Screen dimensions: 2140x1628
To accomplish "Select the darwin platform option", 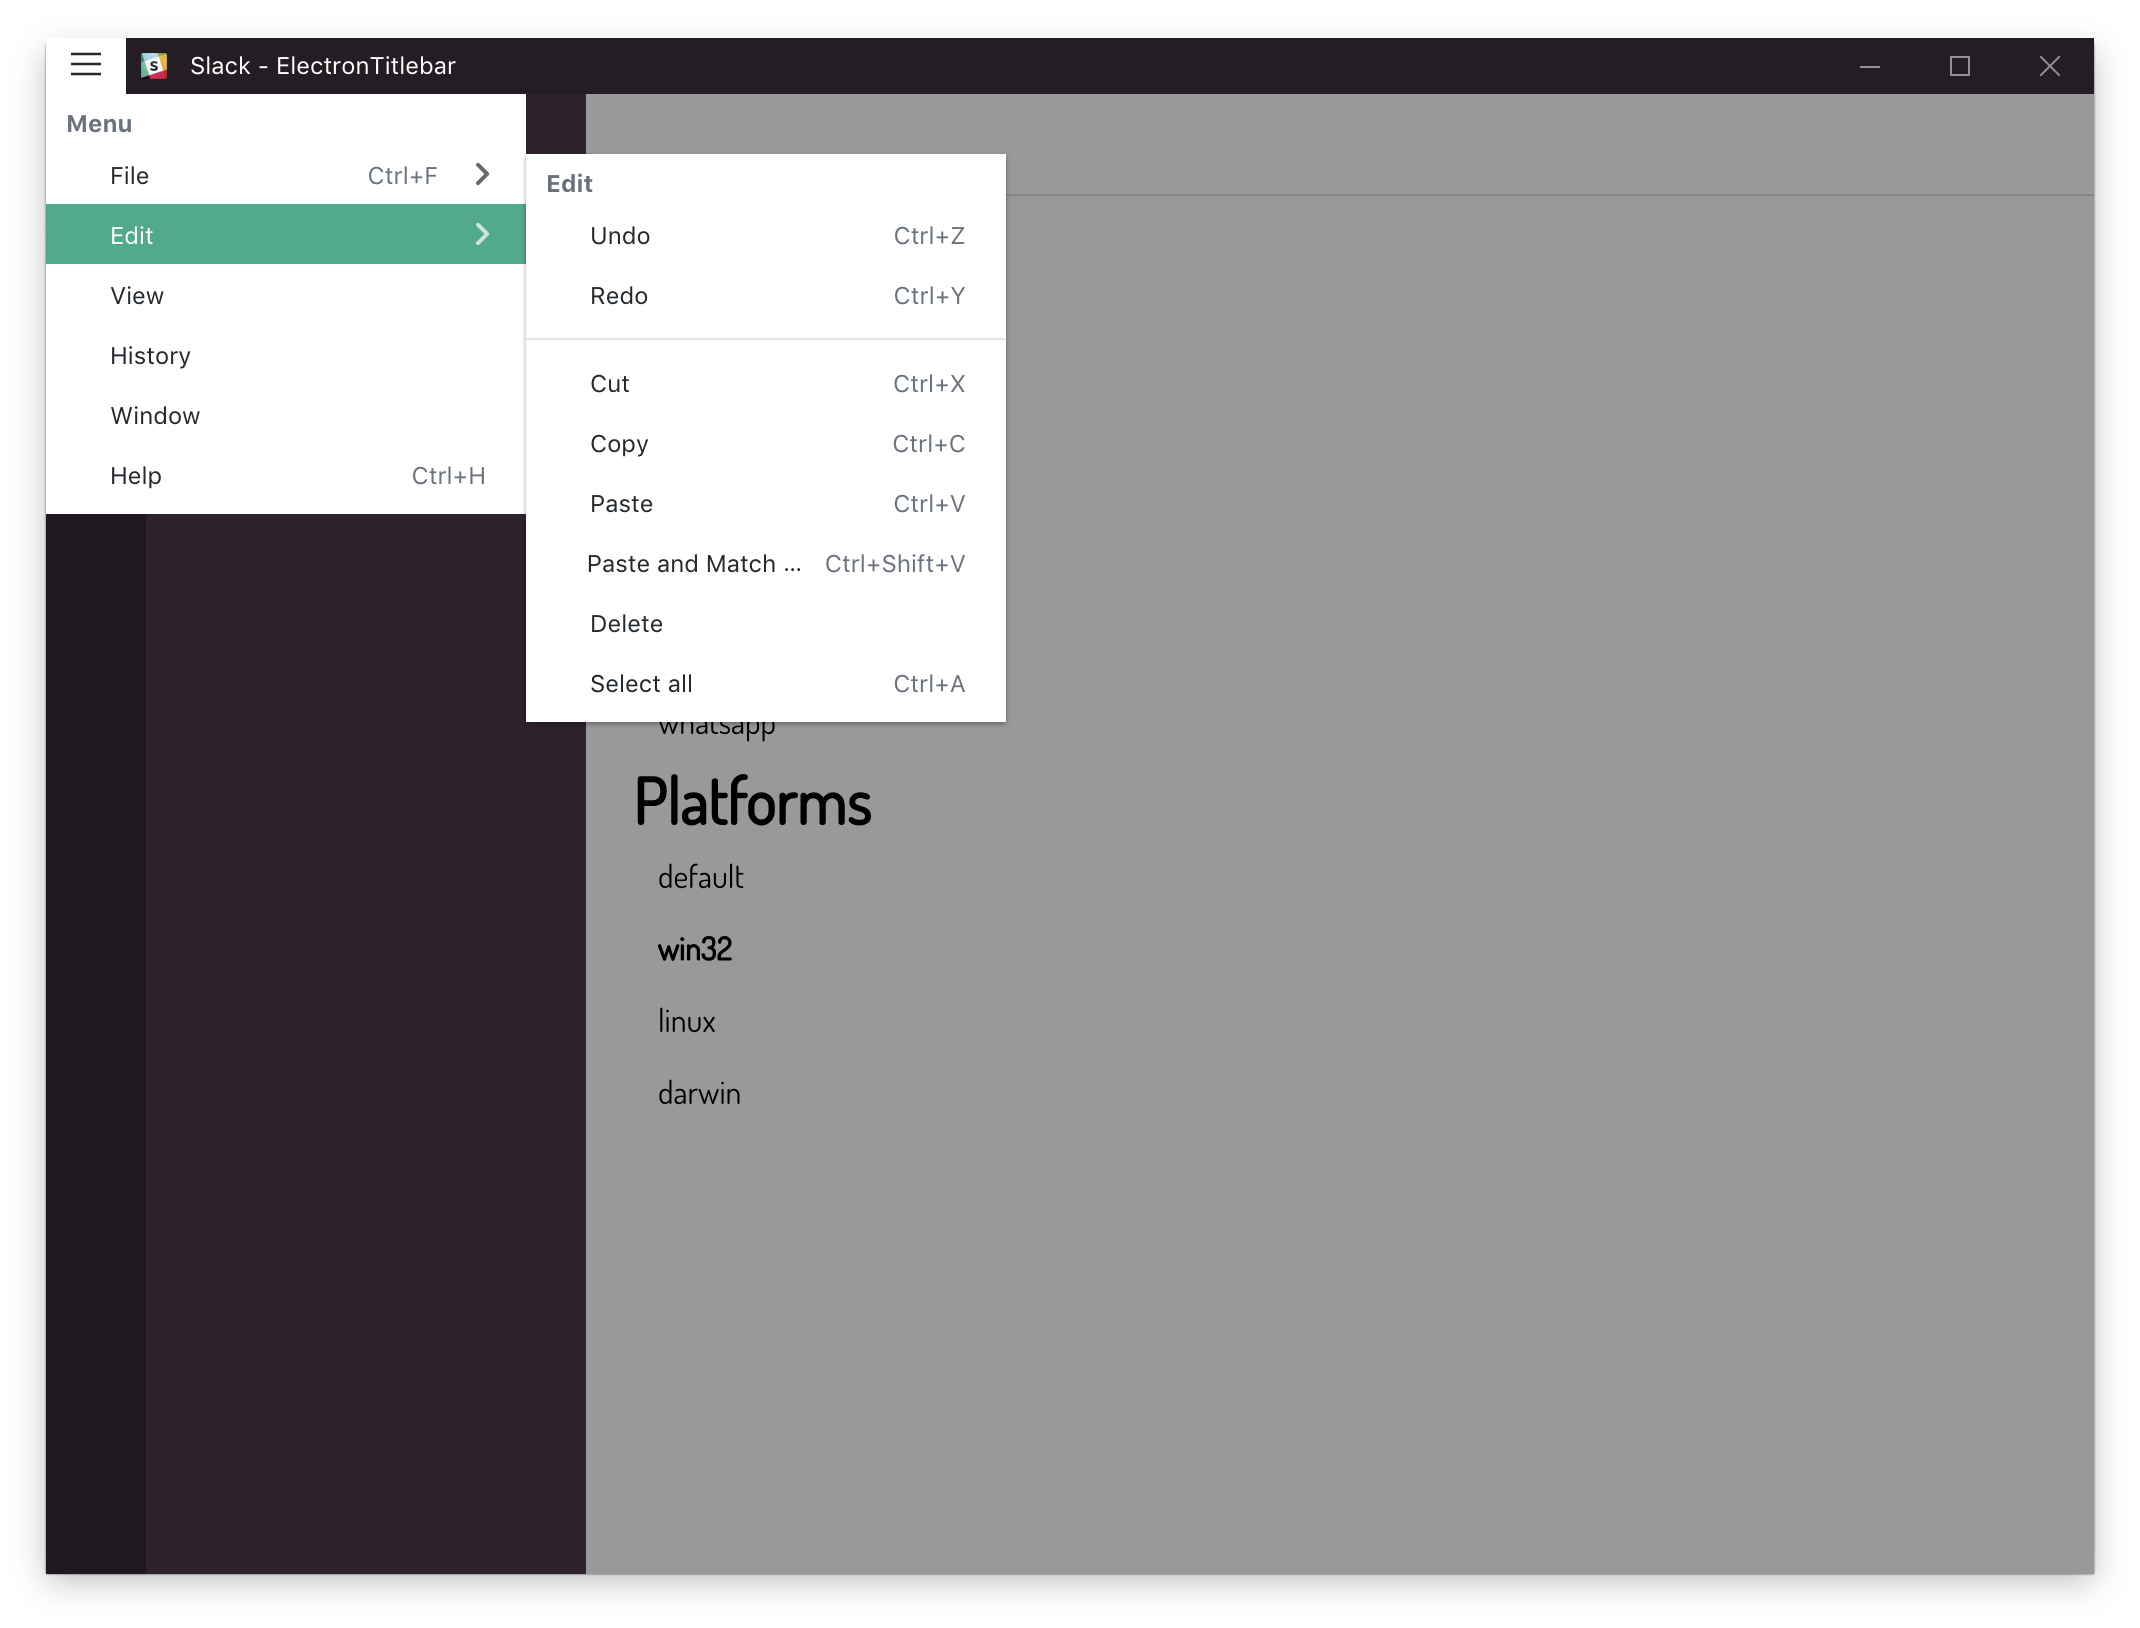I will point(697,1091).
